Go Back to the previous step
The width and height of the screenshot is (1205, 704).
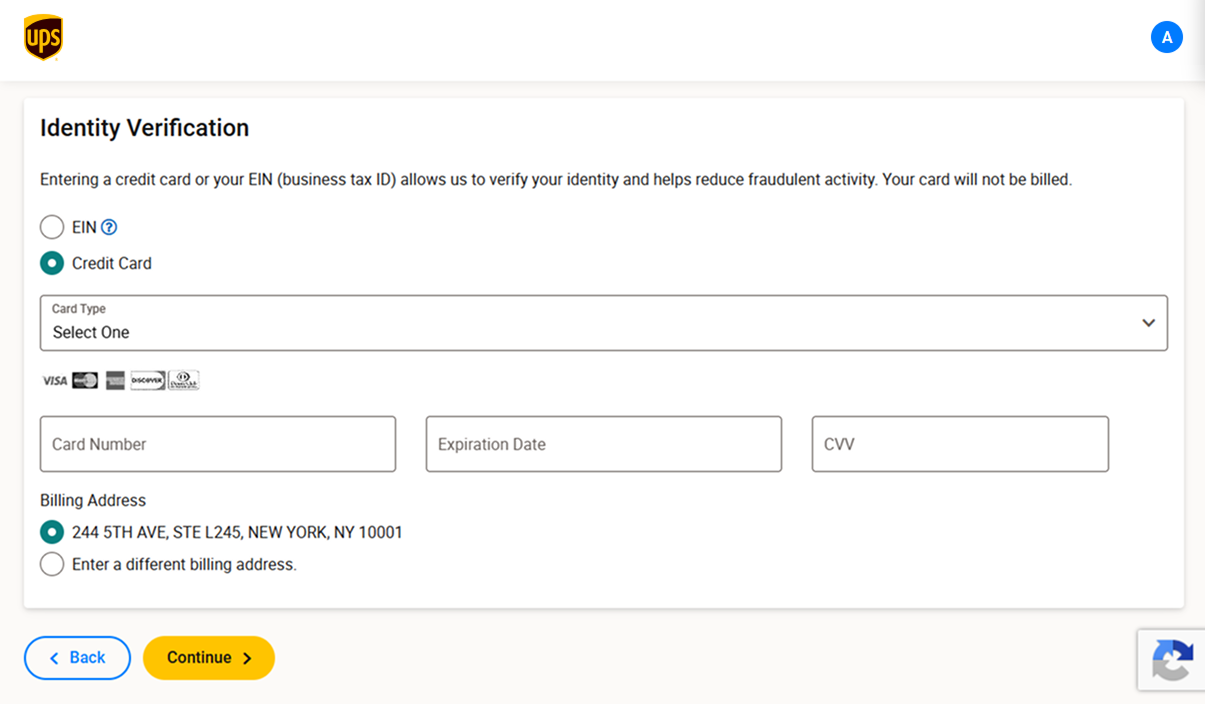[77, 658]
